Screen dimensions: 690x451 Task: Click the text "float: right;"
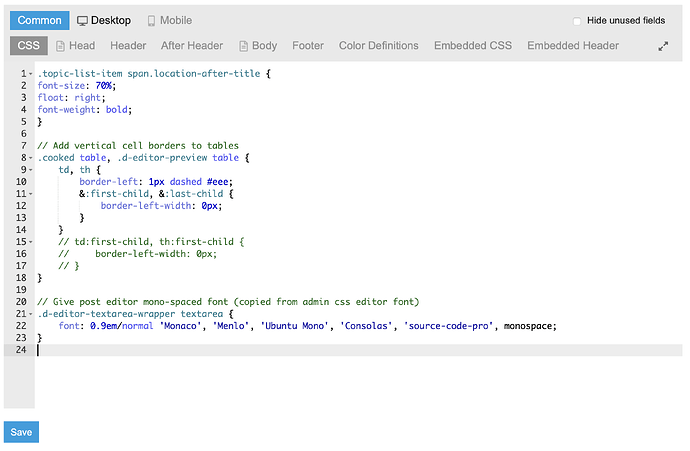point(71,98)
